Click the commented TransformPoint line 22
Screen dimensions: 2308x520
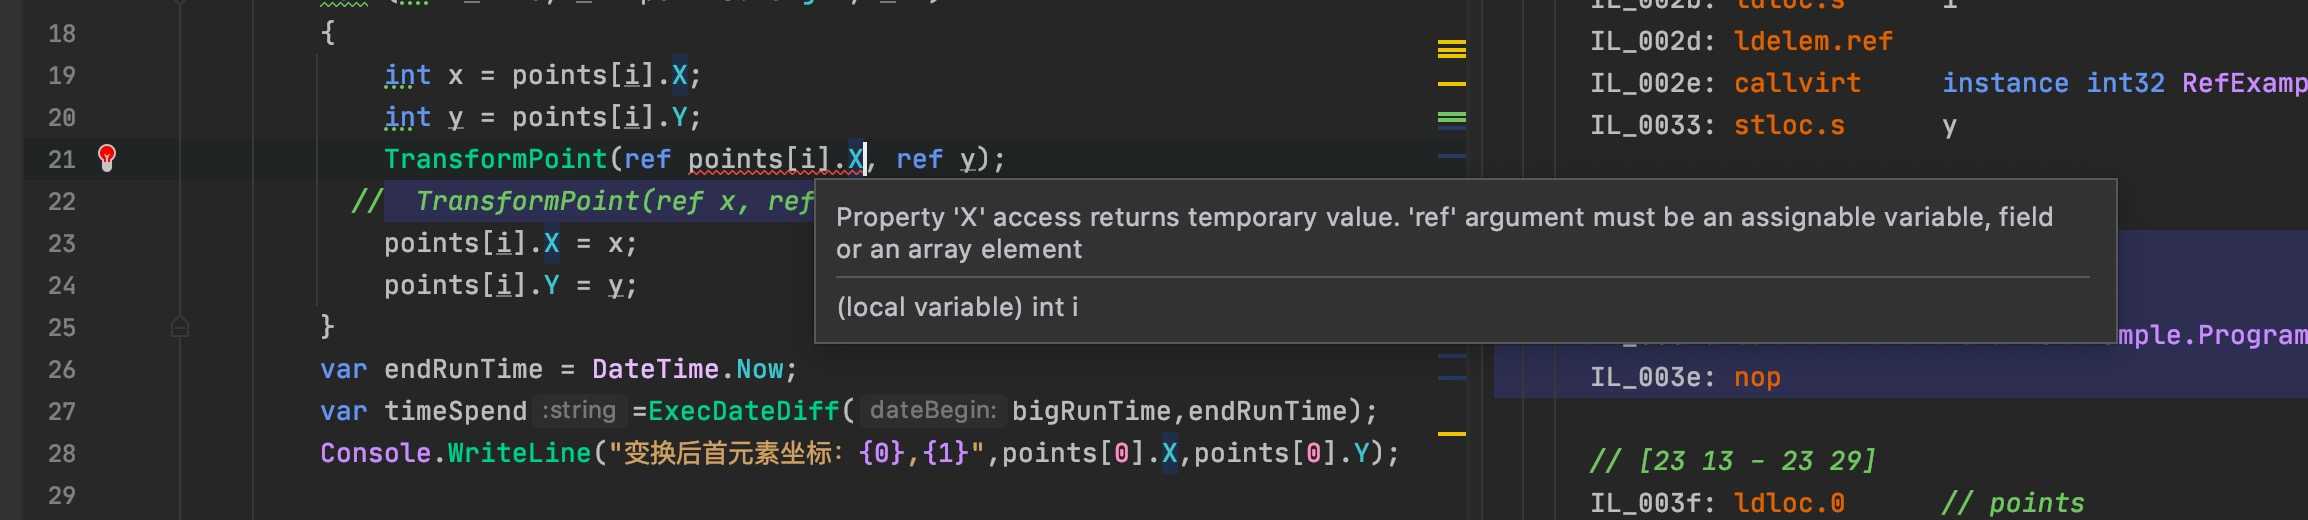coord(582,201)
